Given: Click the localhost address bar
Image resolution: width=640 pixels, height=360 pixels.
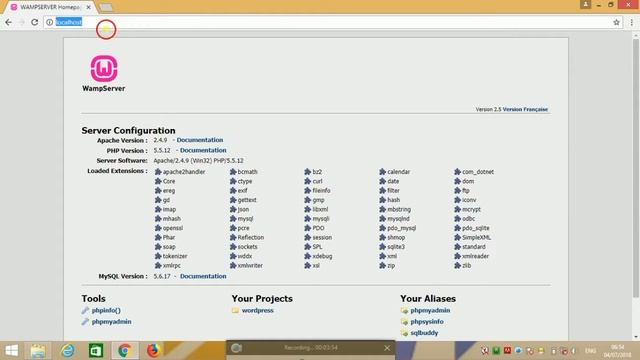Looking at the screenshot, I should (x=327, y=22).
